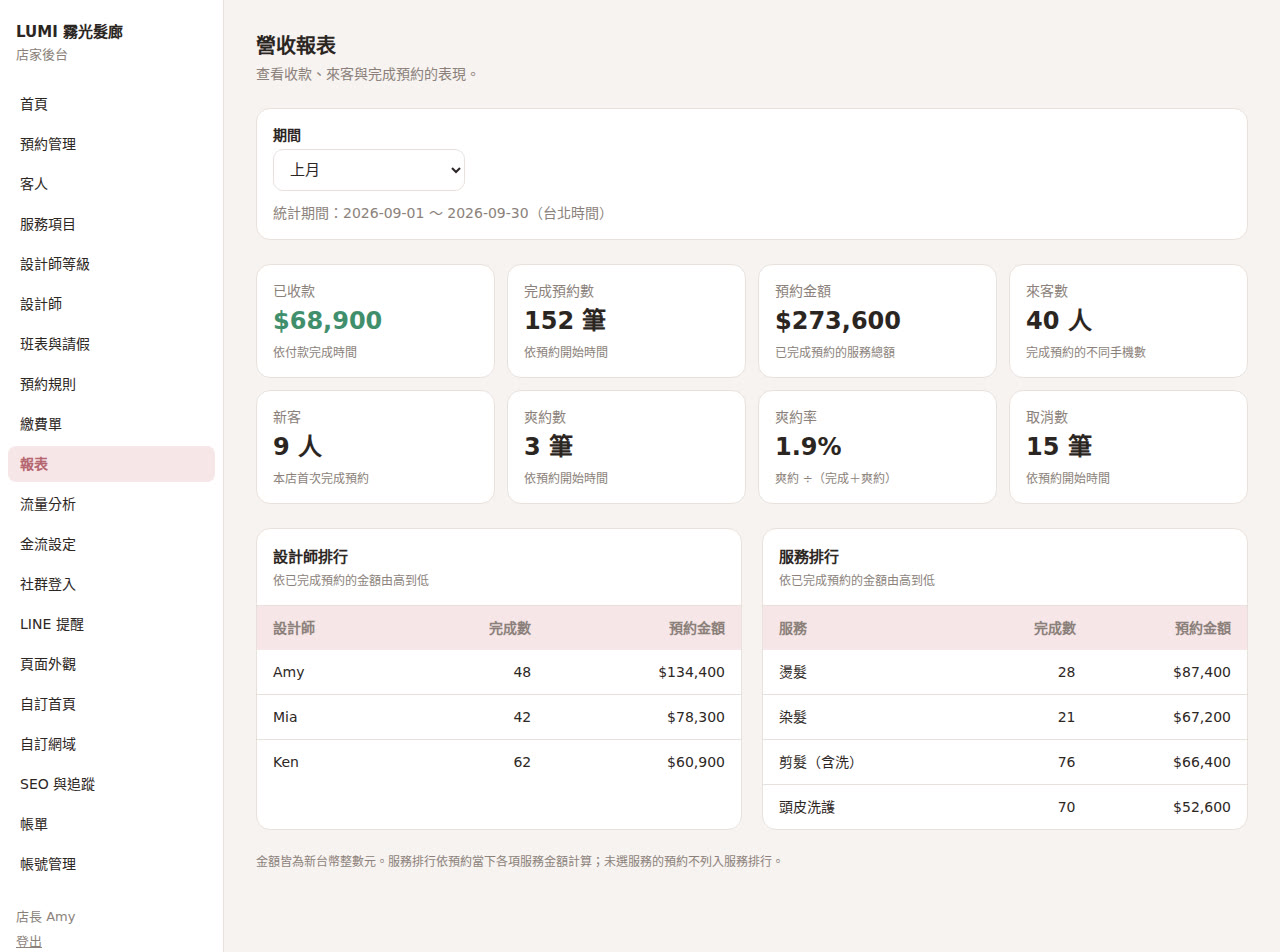Open 流量分析 in the sidebar
Viewport: 1280px width, 952px height.
coord(111,504)
